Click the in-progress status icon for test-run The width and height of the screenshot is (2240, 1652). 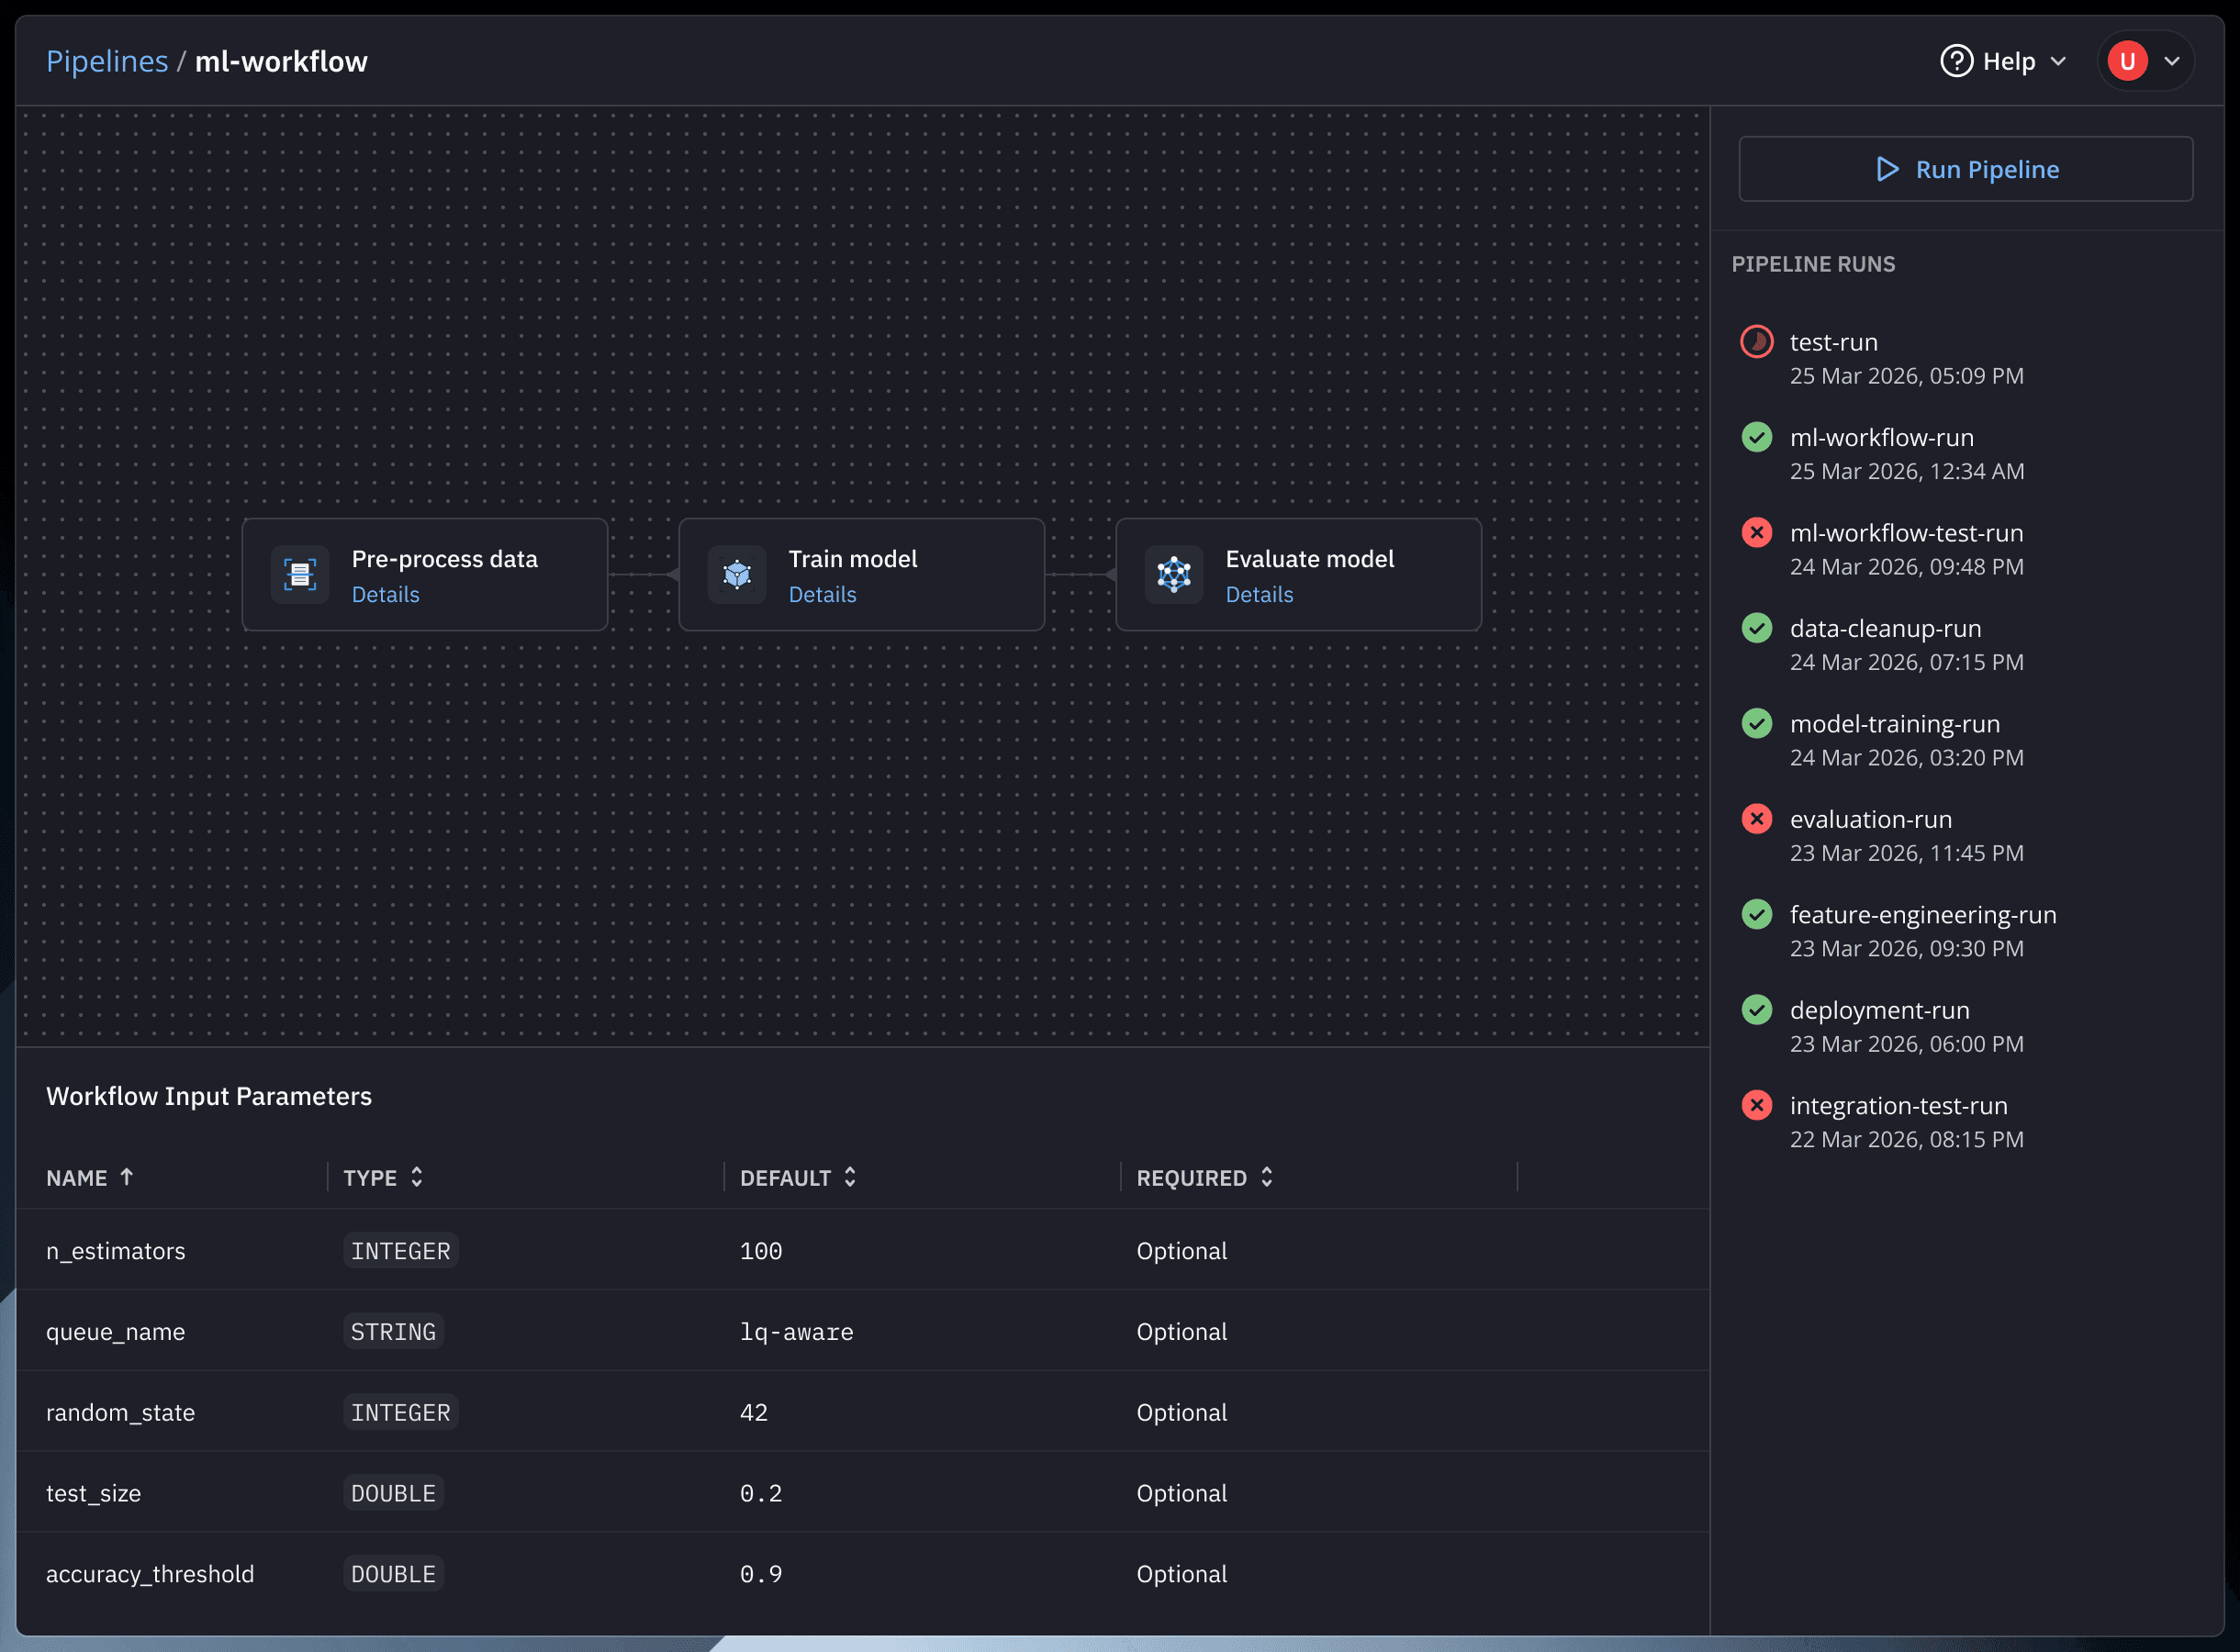(x=1757, y=342)
